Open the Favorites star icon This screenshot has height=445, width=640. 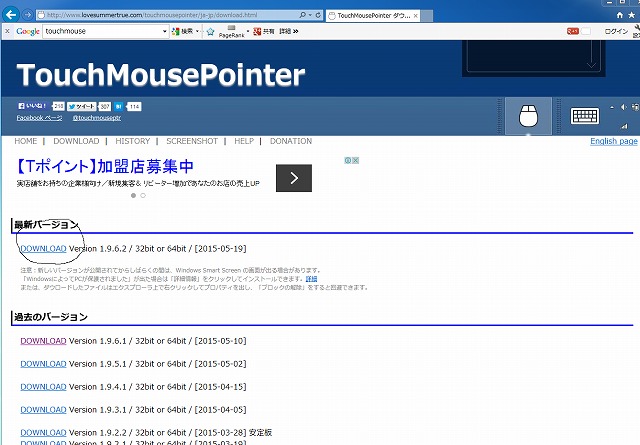[631, 15]
